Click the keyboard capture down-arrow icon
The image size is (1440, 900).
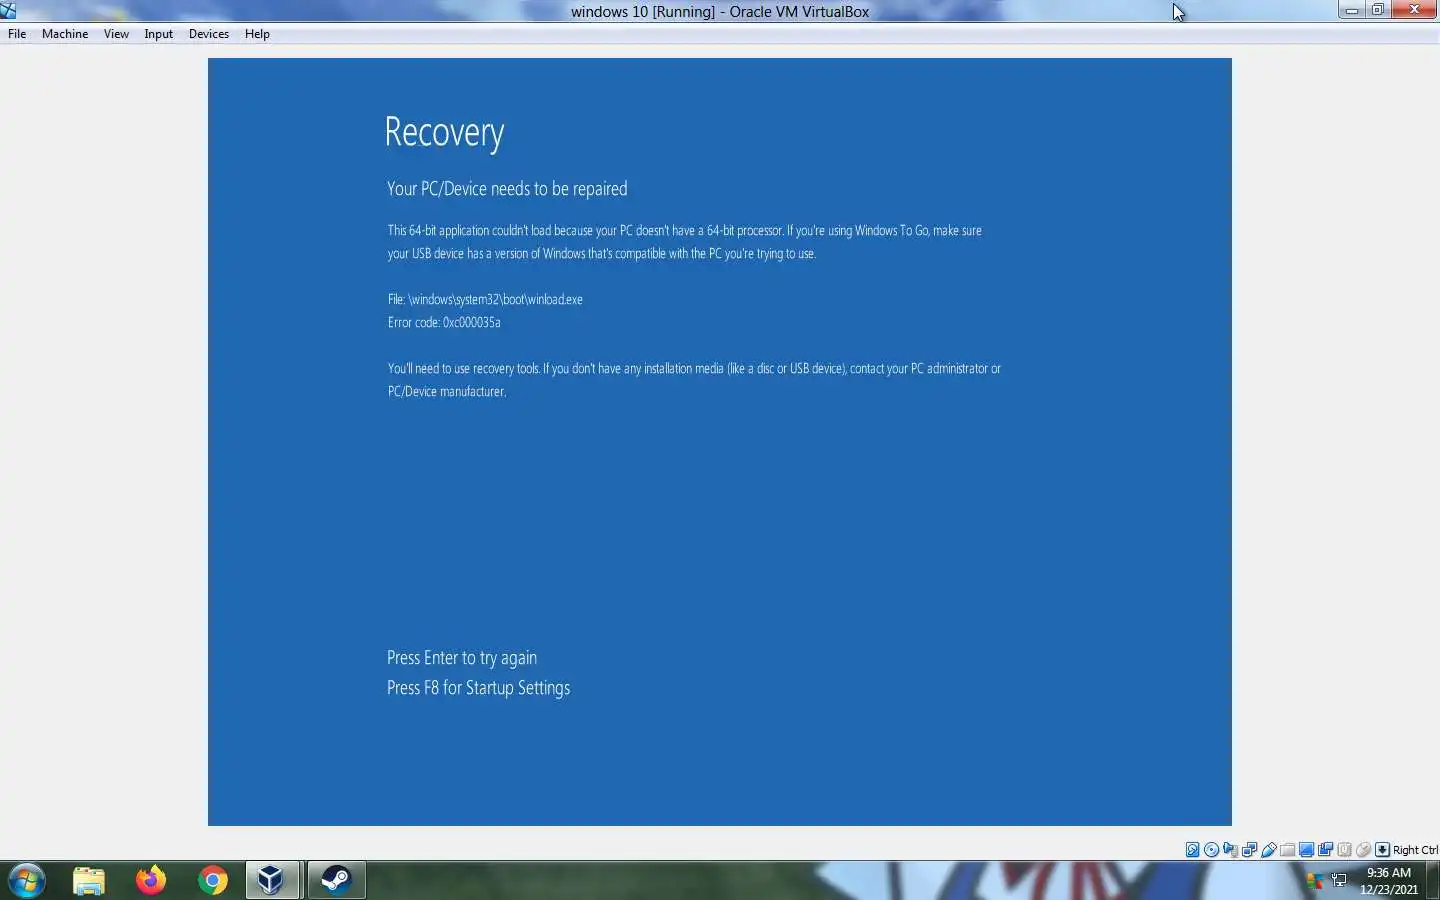pyautogui.click(x=1382, y=850)
